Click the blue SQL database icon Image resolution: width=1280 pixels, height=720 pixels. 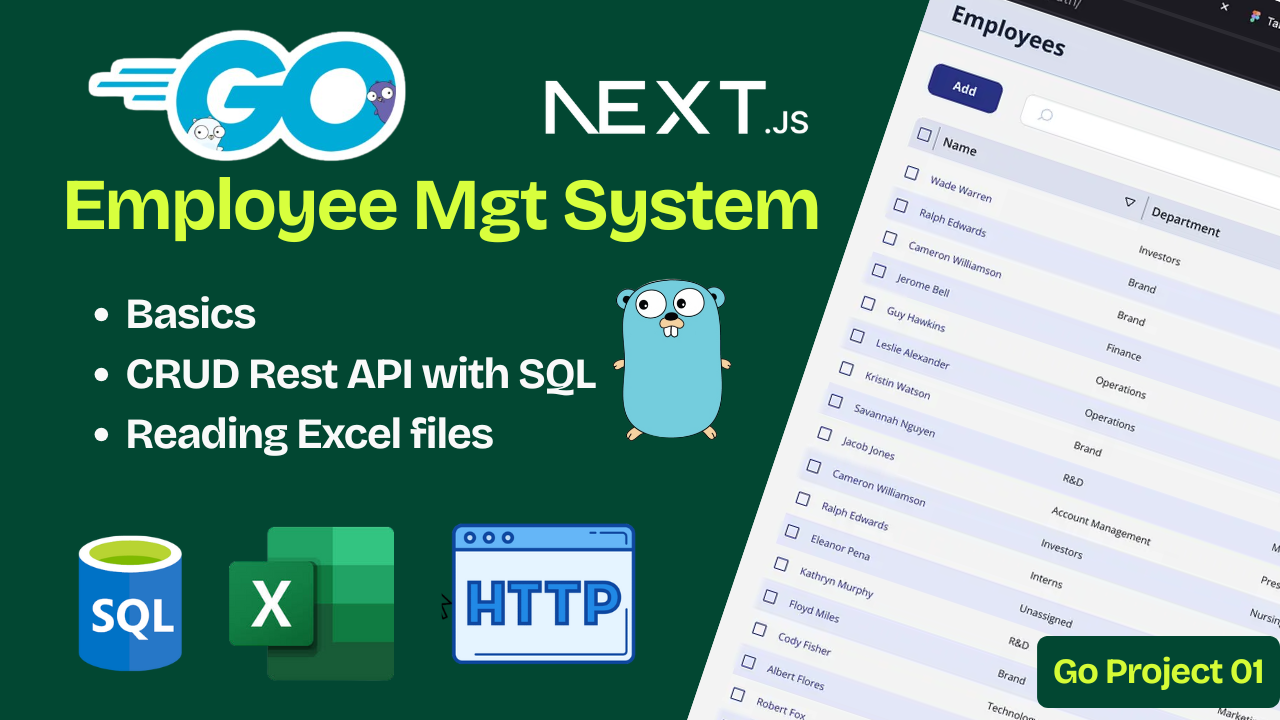click(x=131, y=603)
